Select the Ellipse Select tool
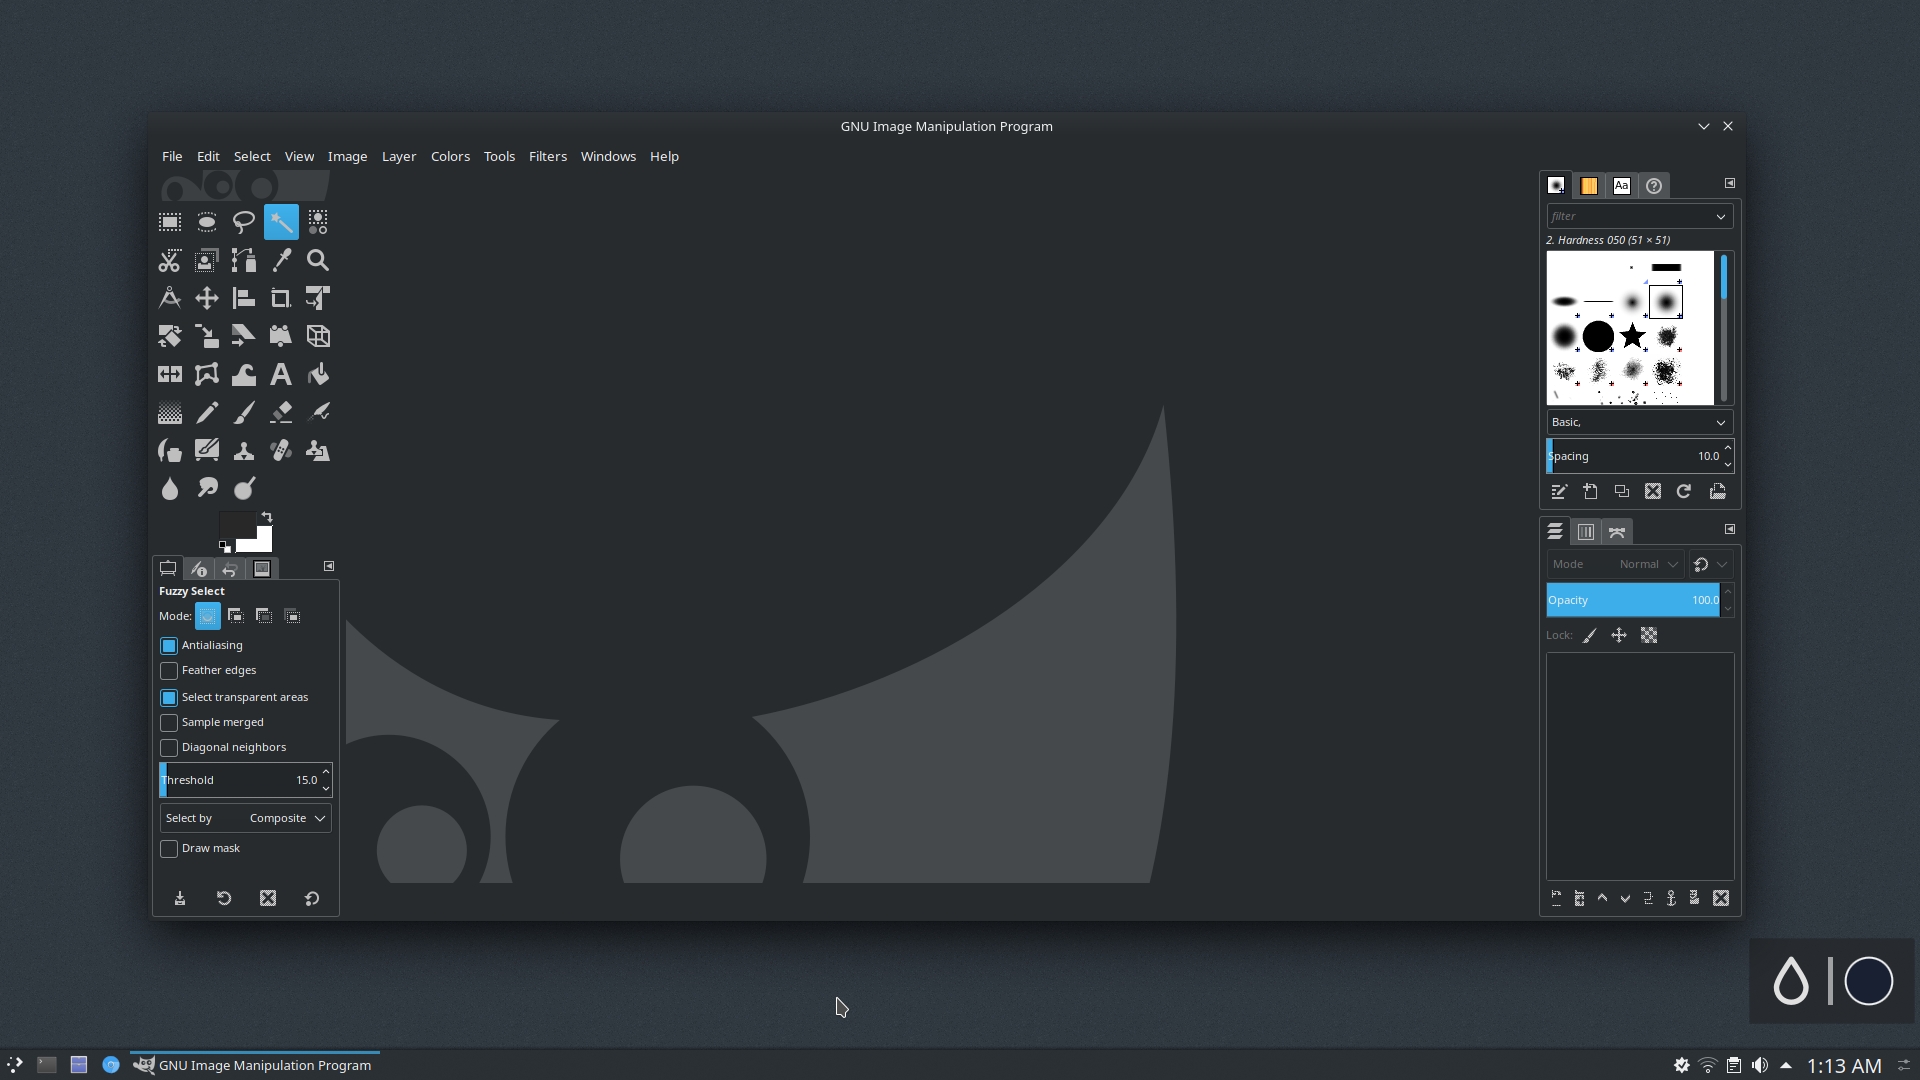Screen dimensions: 1920x1080 coord(207,222)
